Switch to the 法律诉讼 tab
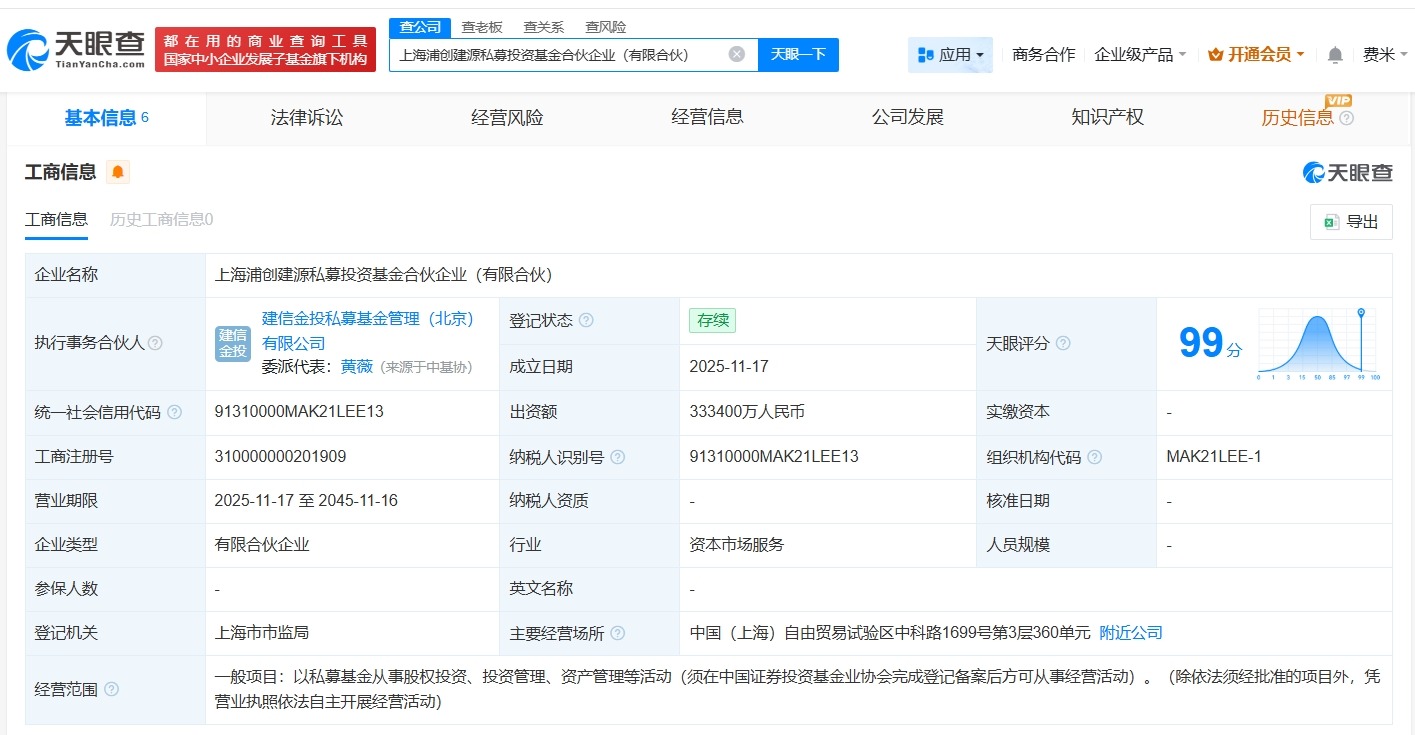The height and width of the screenshot is (735, 1415). (x=305, y=117)
